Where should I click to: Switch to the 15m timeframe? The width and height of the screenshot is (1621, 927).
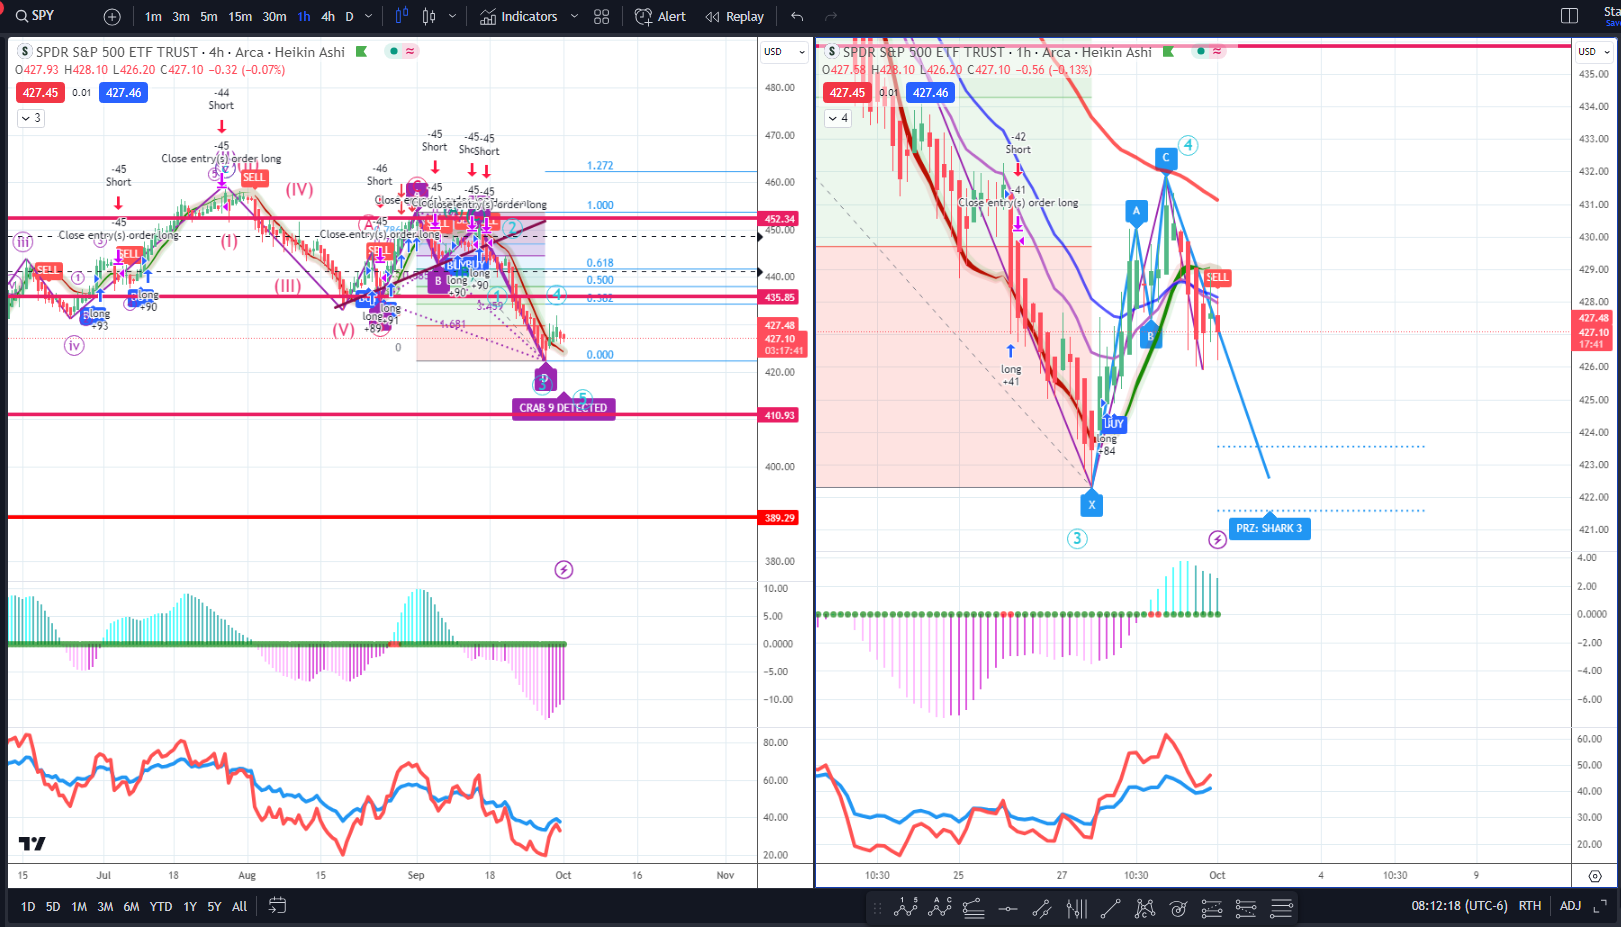tap(240, 17)
